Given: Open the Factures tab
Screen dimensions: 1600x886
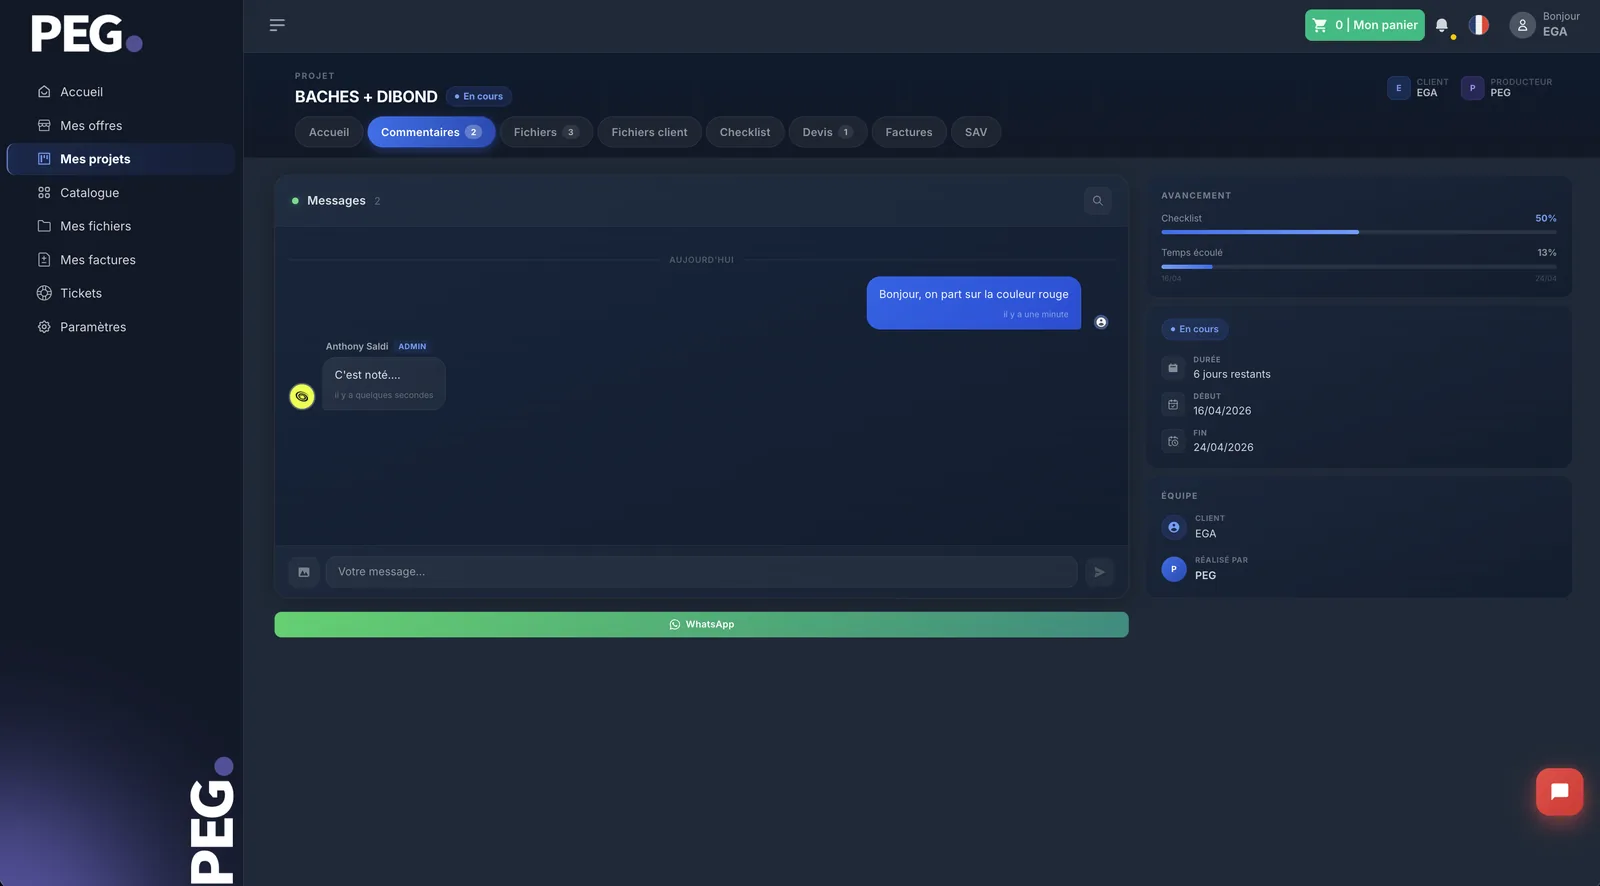Looking at the screenshot, I should tap(909, 132).
